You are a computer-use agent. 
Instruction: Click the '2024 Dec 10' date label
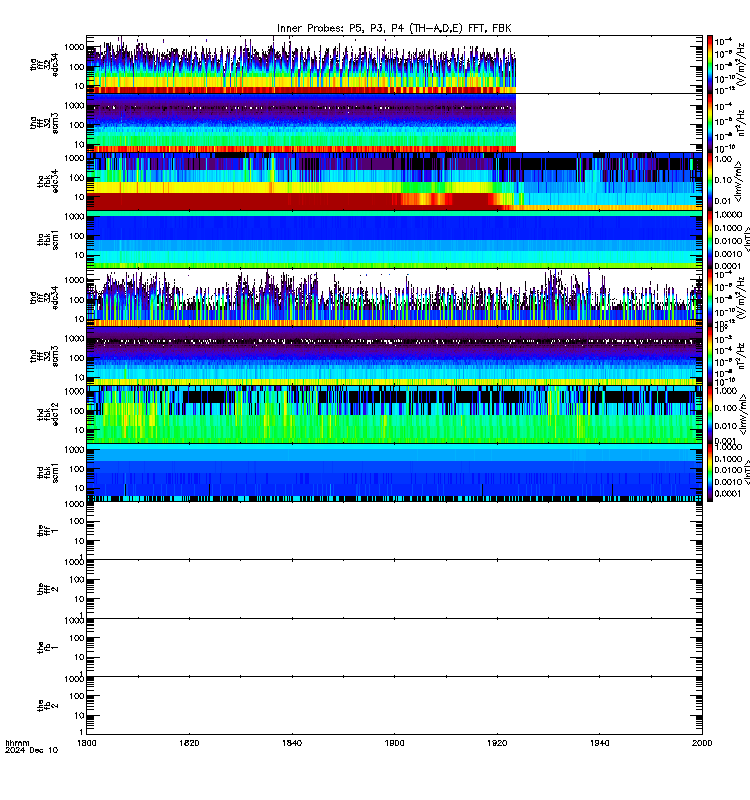pos(32,751)
